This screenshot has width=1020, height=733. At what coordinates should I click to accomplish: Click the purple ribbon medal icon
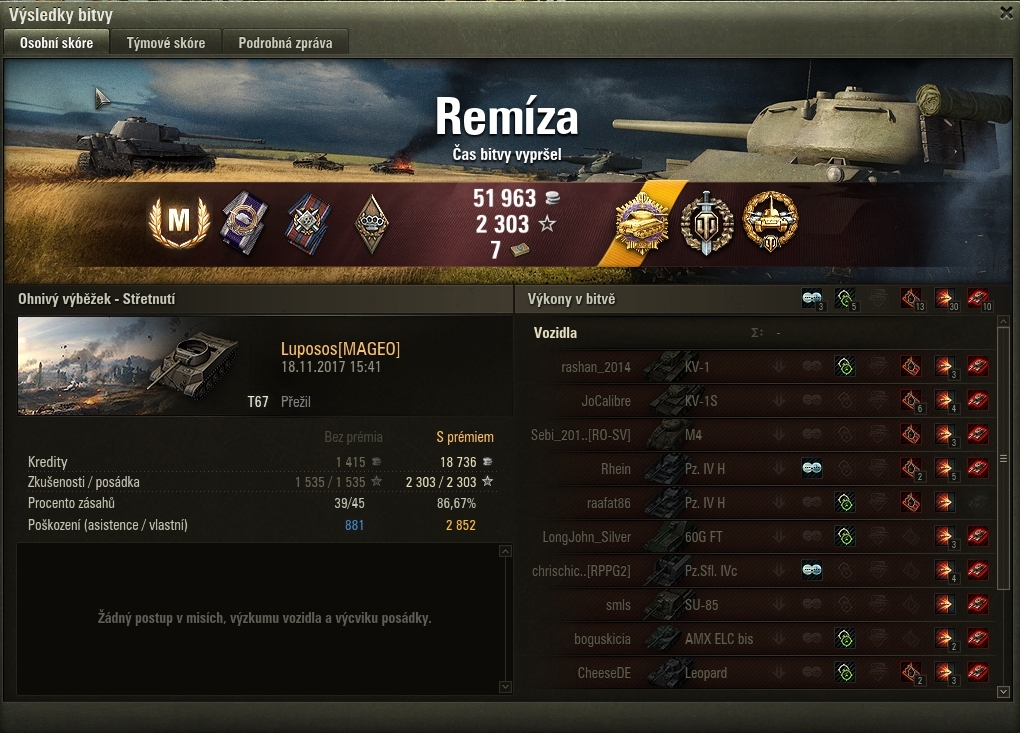click(x=244, y=223)
